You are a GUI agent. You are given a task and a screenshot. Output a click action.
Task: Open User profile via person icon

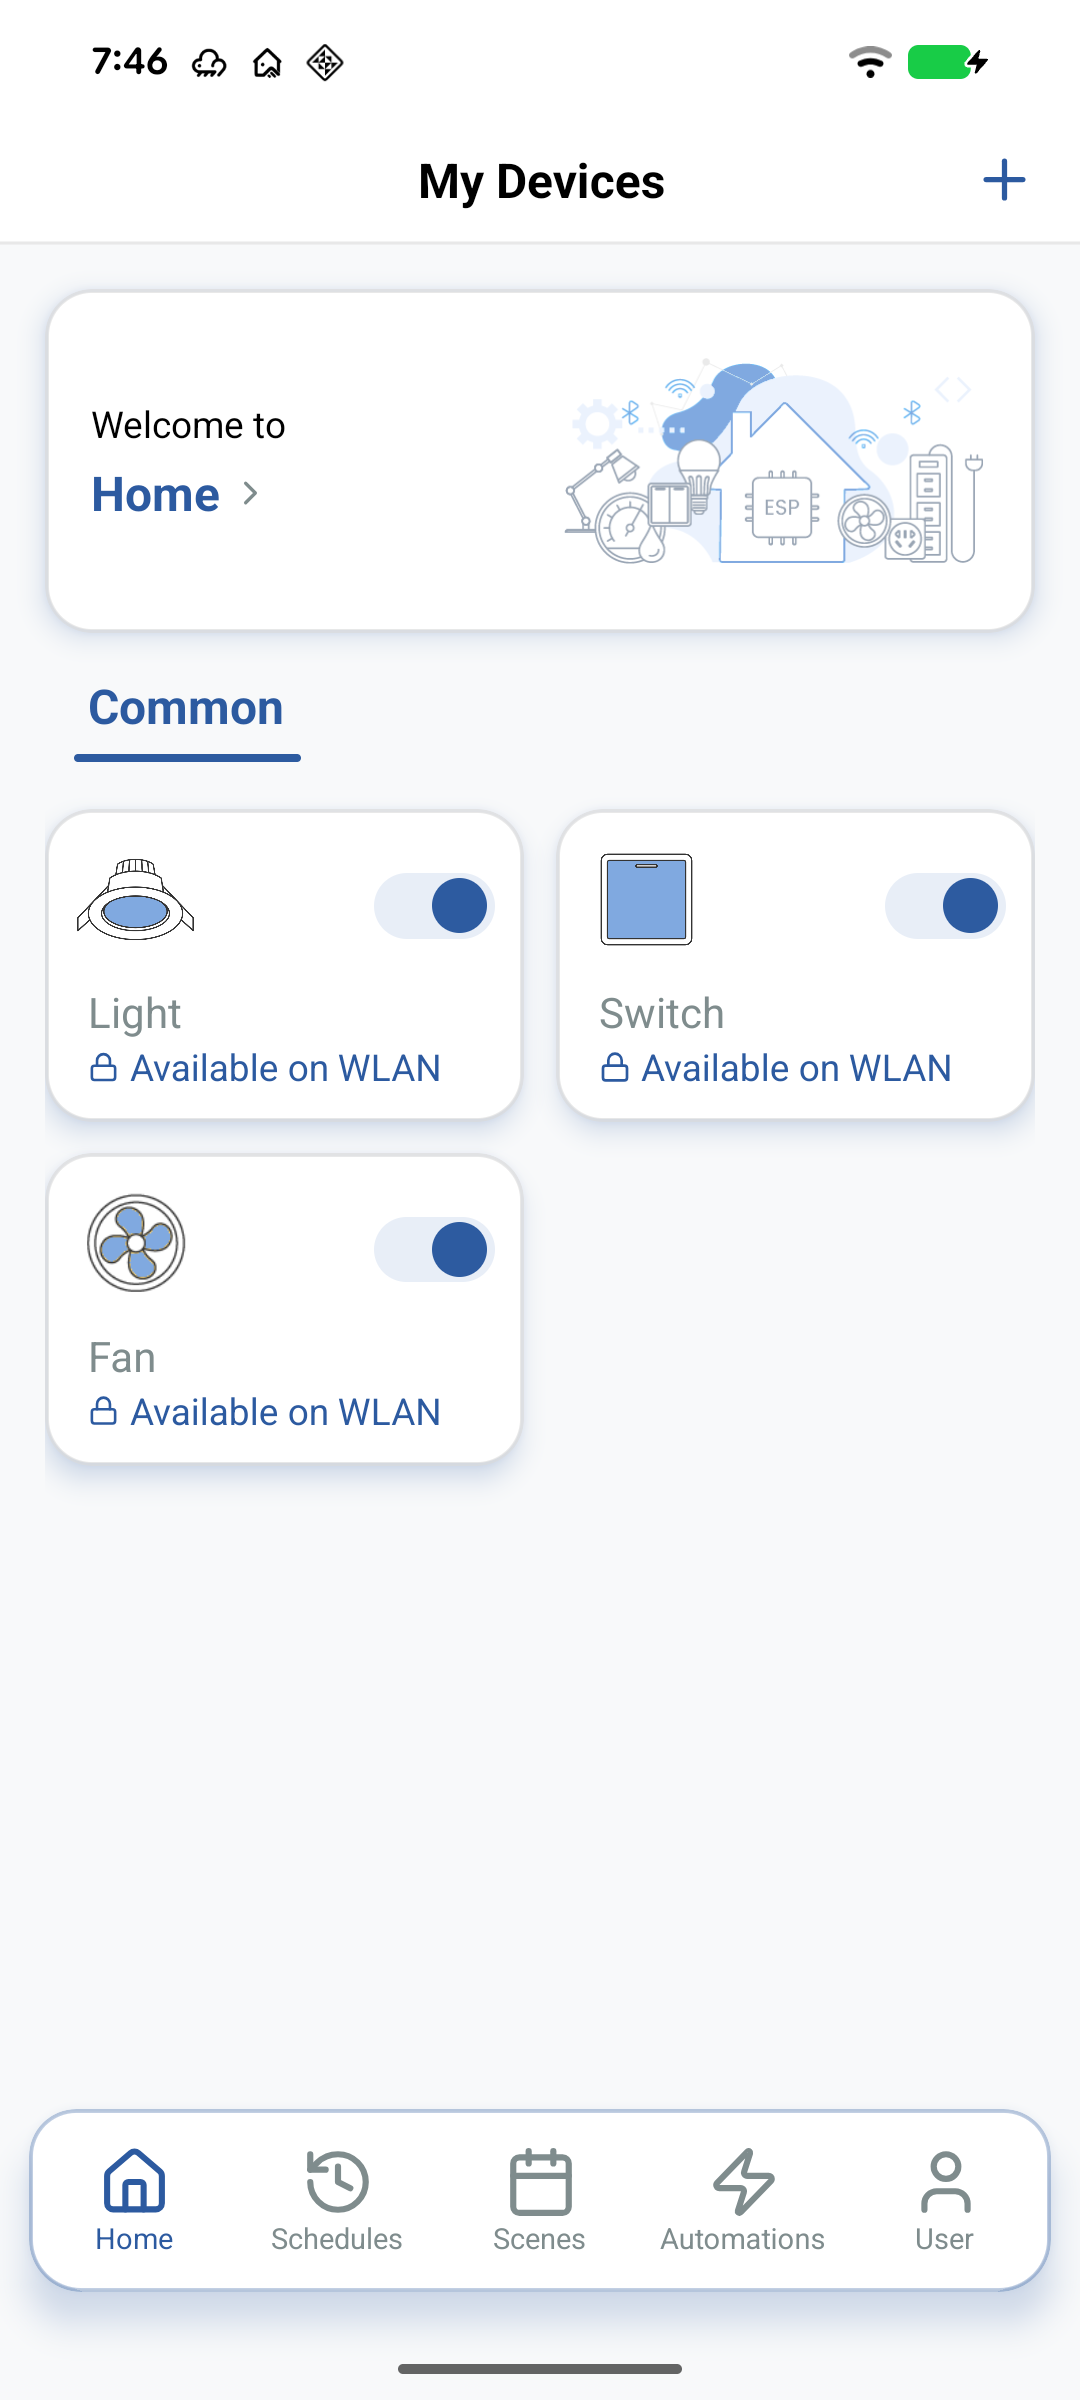pyautogui.click(x=945, y=2181)
